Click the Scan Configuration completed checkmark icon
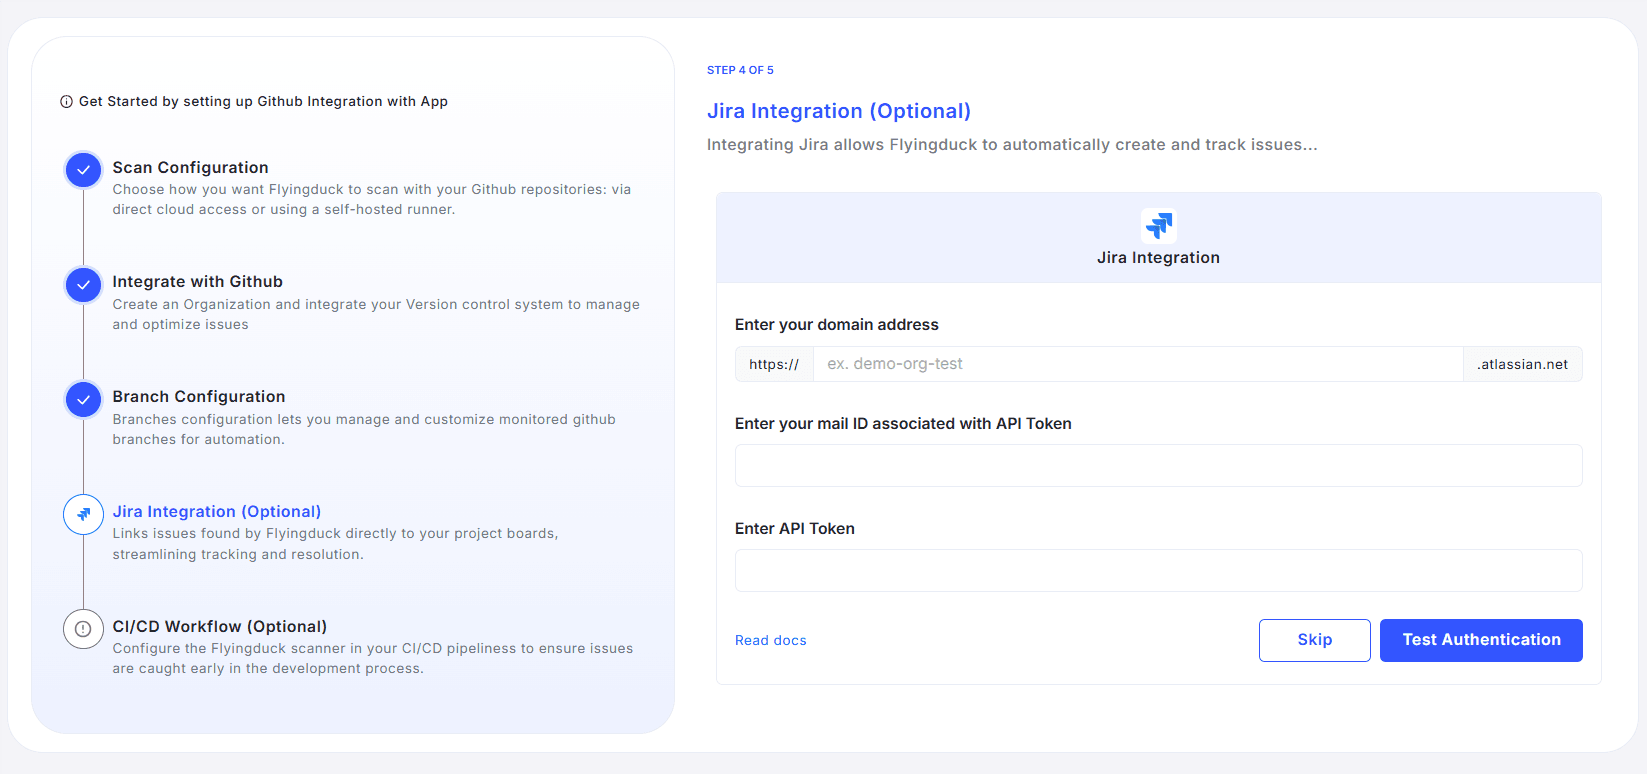Image resolution: width=1647 pixels, height=774 pixels. tap(83, 170)
